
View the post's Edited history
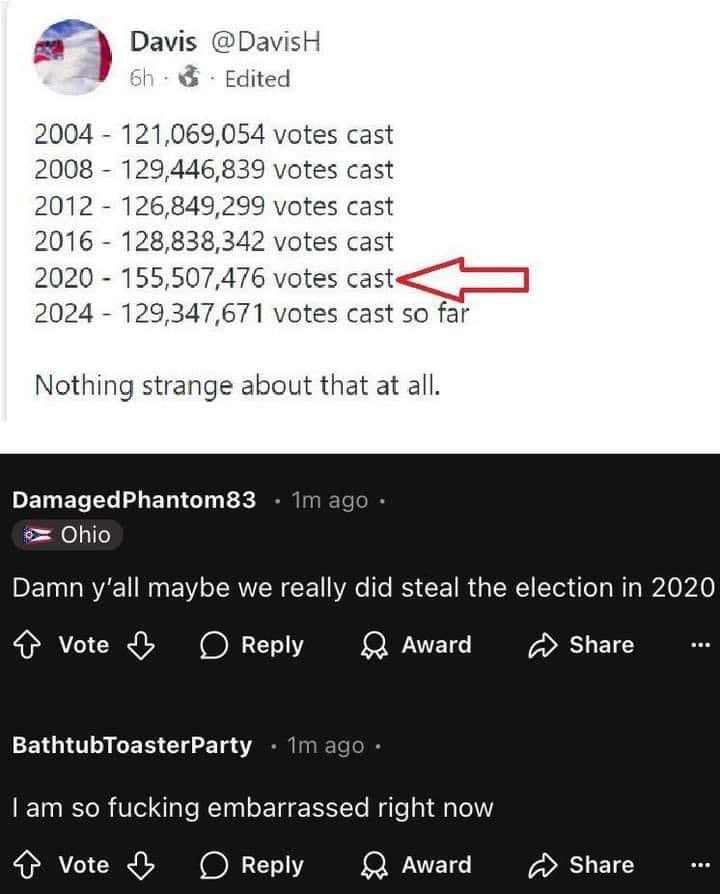click(x=257, y=79)
